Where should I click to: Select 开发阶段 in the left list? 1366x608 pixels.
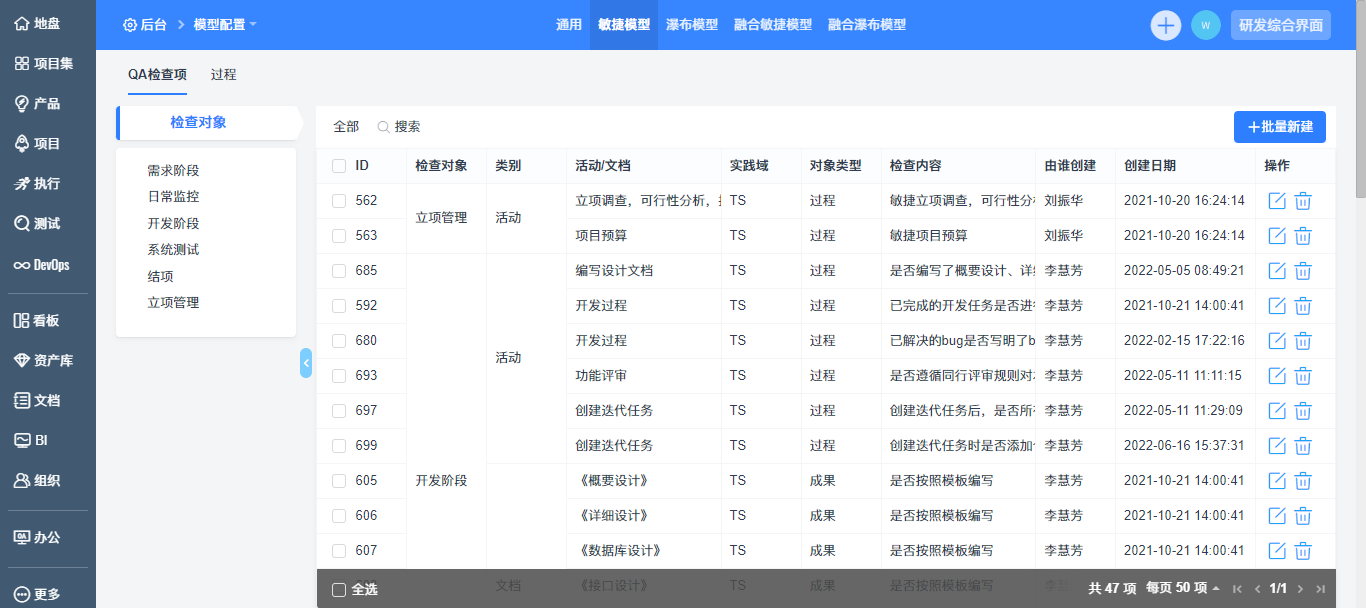(x=173, y=223)
